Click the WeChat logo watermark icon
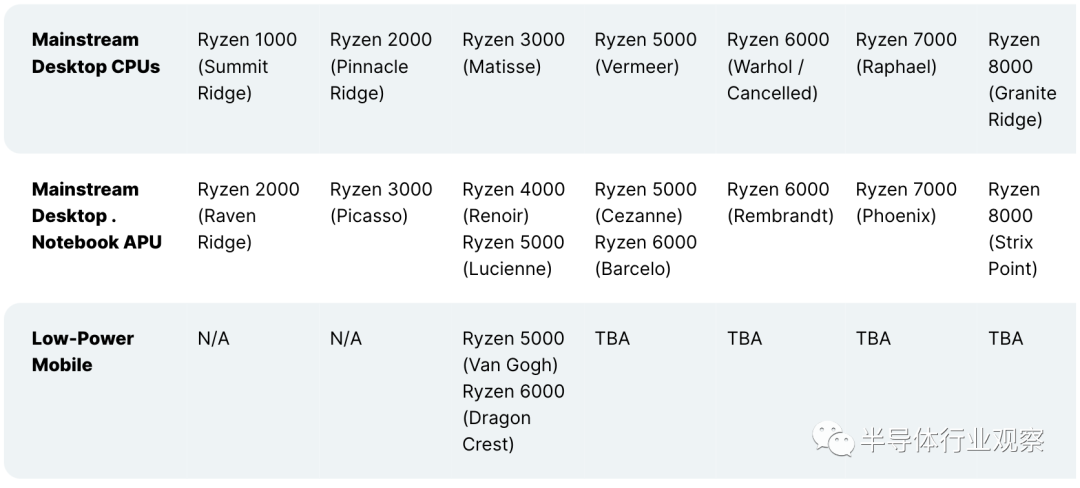Viewport: 1080px width, 488px height. (833, 439)
